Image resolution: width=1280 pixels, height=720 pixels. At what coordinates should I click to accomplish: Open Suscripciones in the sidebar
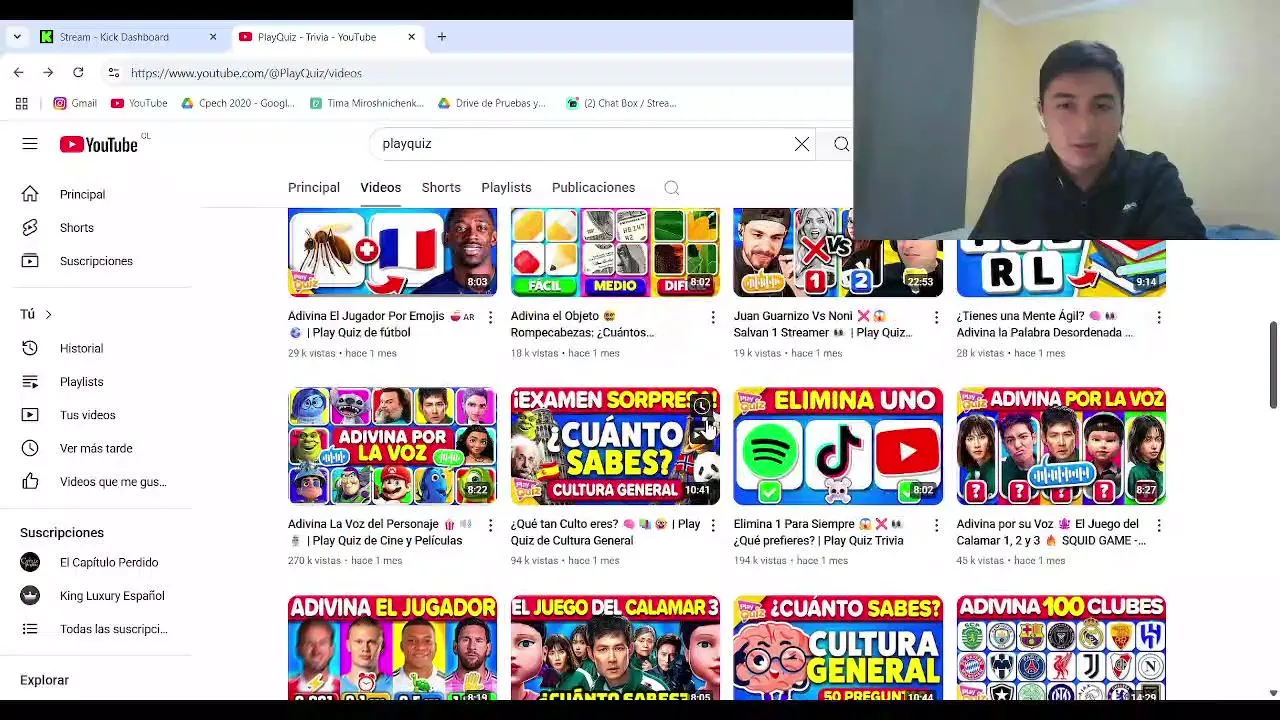click(x=96, y=261)
